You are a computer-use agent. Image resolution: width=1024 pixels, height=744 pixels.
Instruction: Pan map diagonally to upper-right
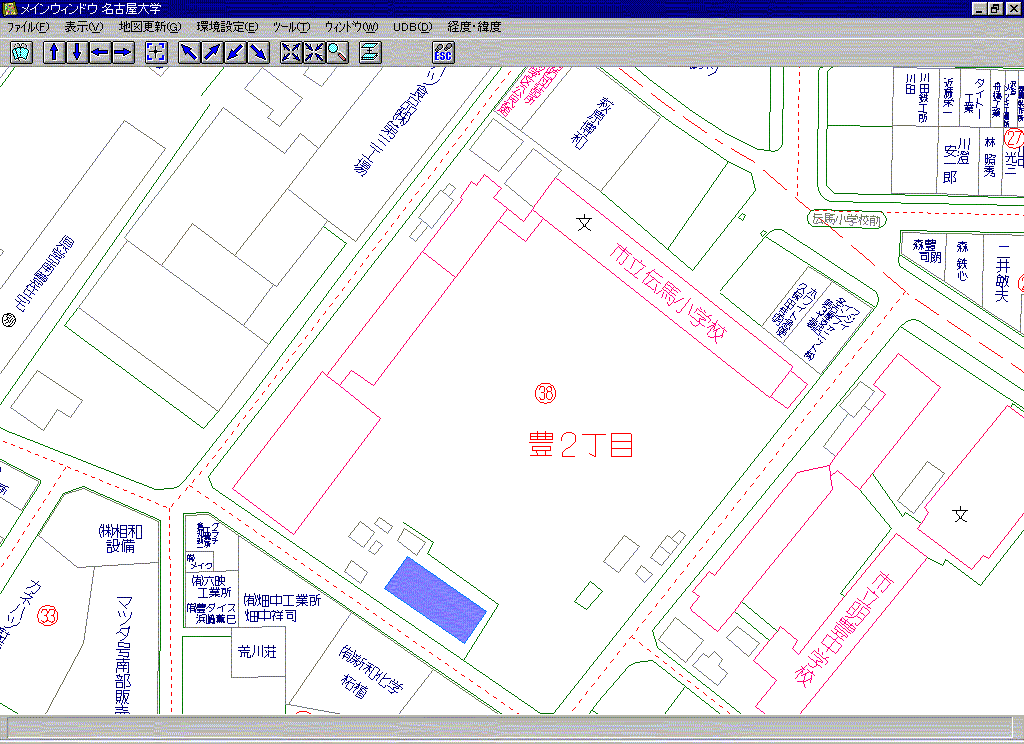[x=212, y=53]
